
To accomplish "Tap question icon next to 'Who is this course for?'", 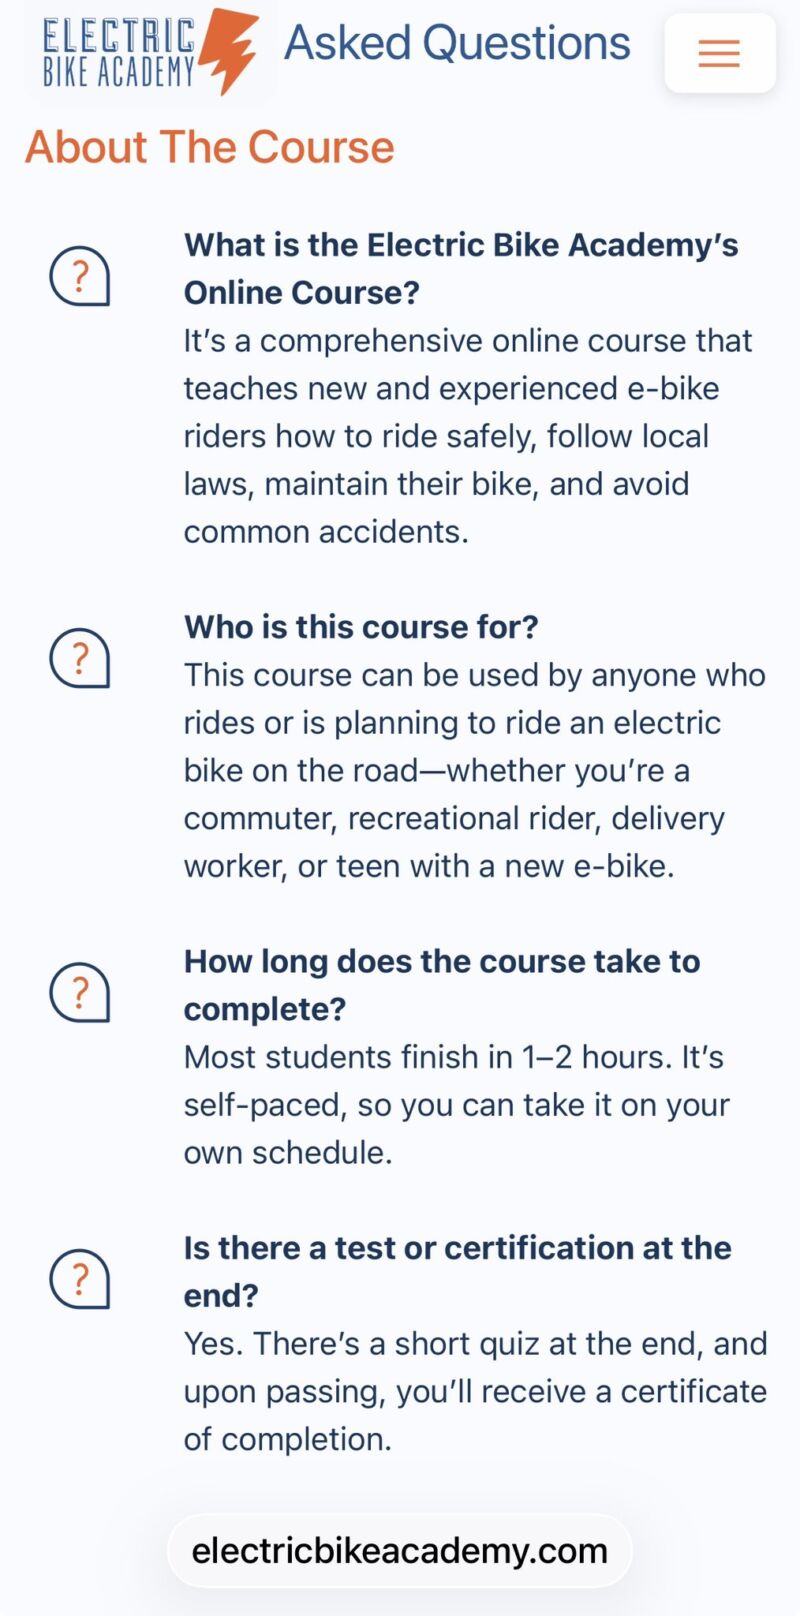I will click(x=79, y=657).
